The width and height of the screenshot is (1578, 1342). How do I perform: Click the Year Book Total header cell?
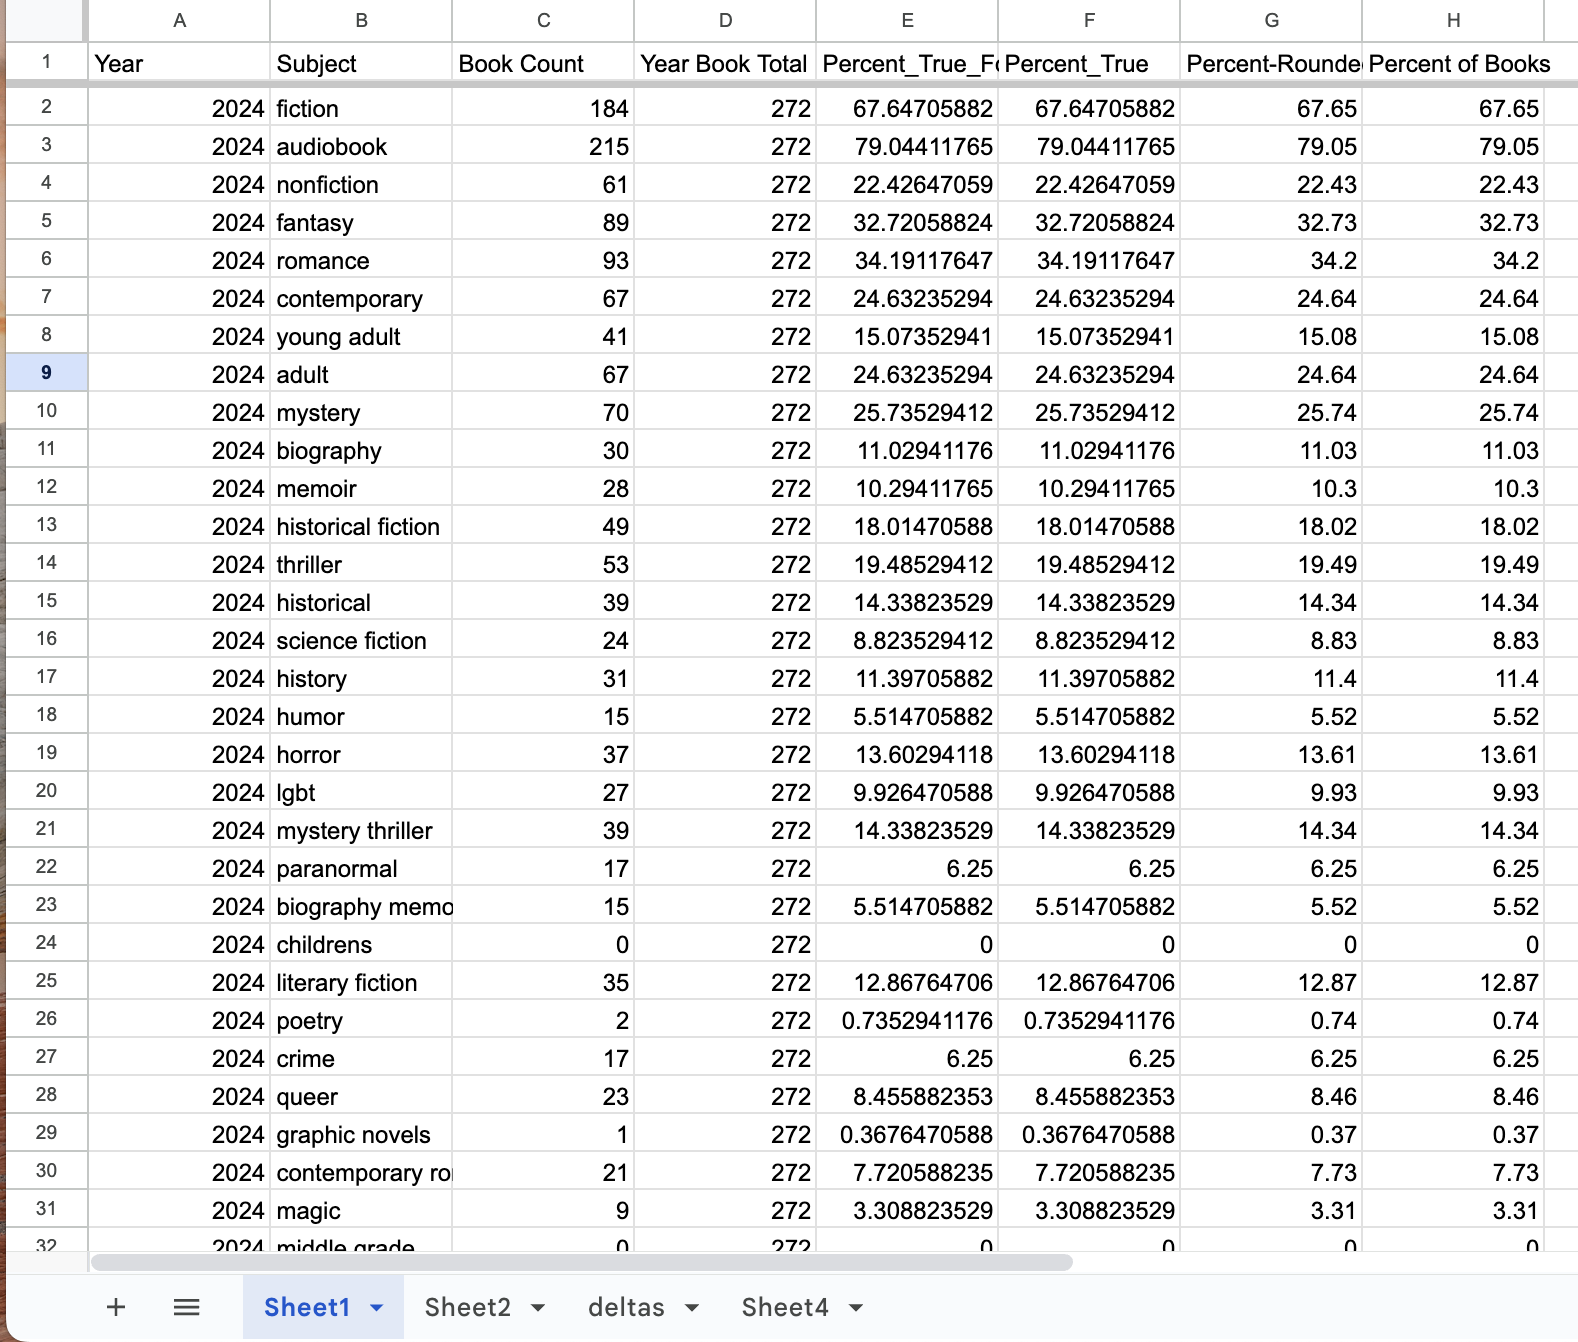(x=725, y=63)
